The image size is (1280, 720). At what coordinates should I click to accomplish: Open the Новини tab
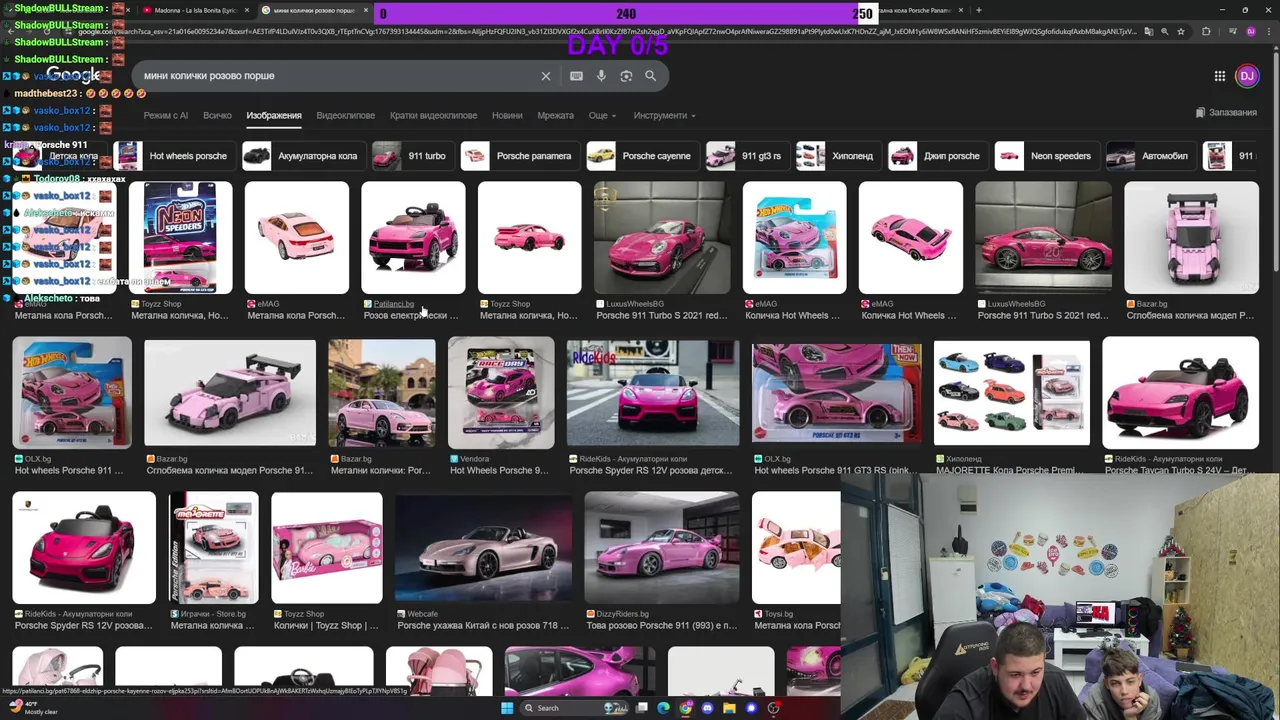tap(507, 115)
